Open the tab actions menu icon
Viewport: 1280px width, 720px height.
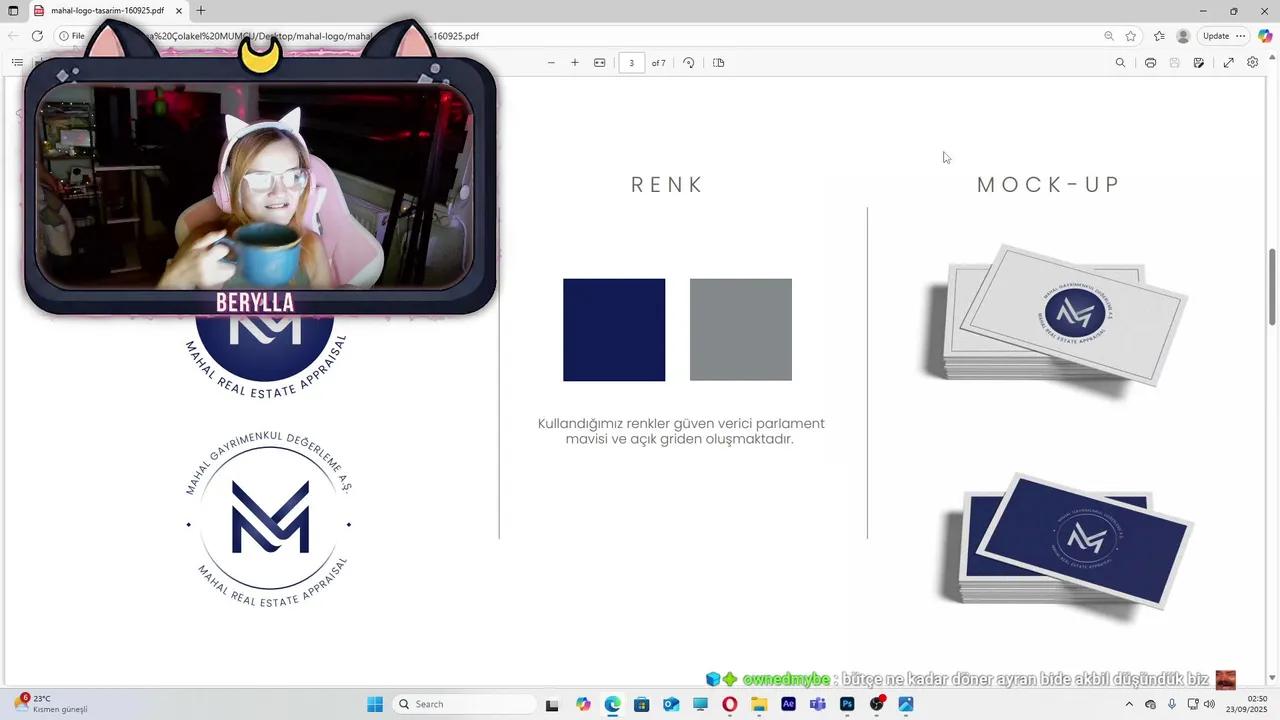13,11
